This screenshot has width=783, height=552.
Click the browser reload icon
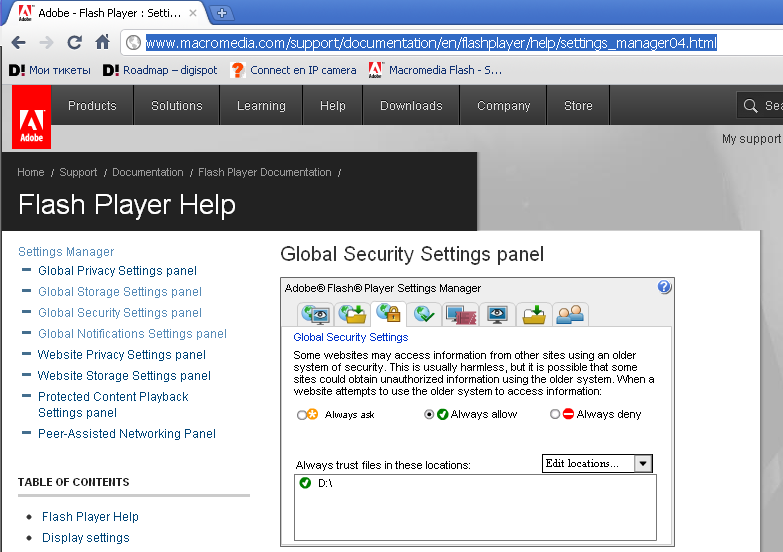pyautogui.click(x=74, y=42)
